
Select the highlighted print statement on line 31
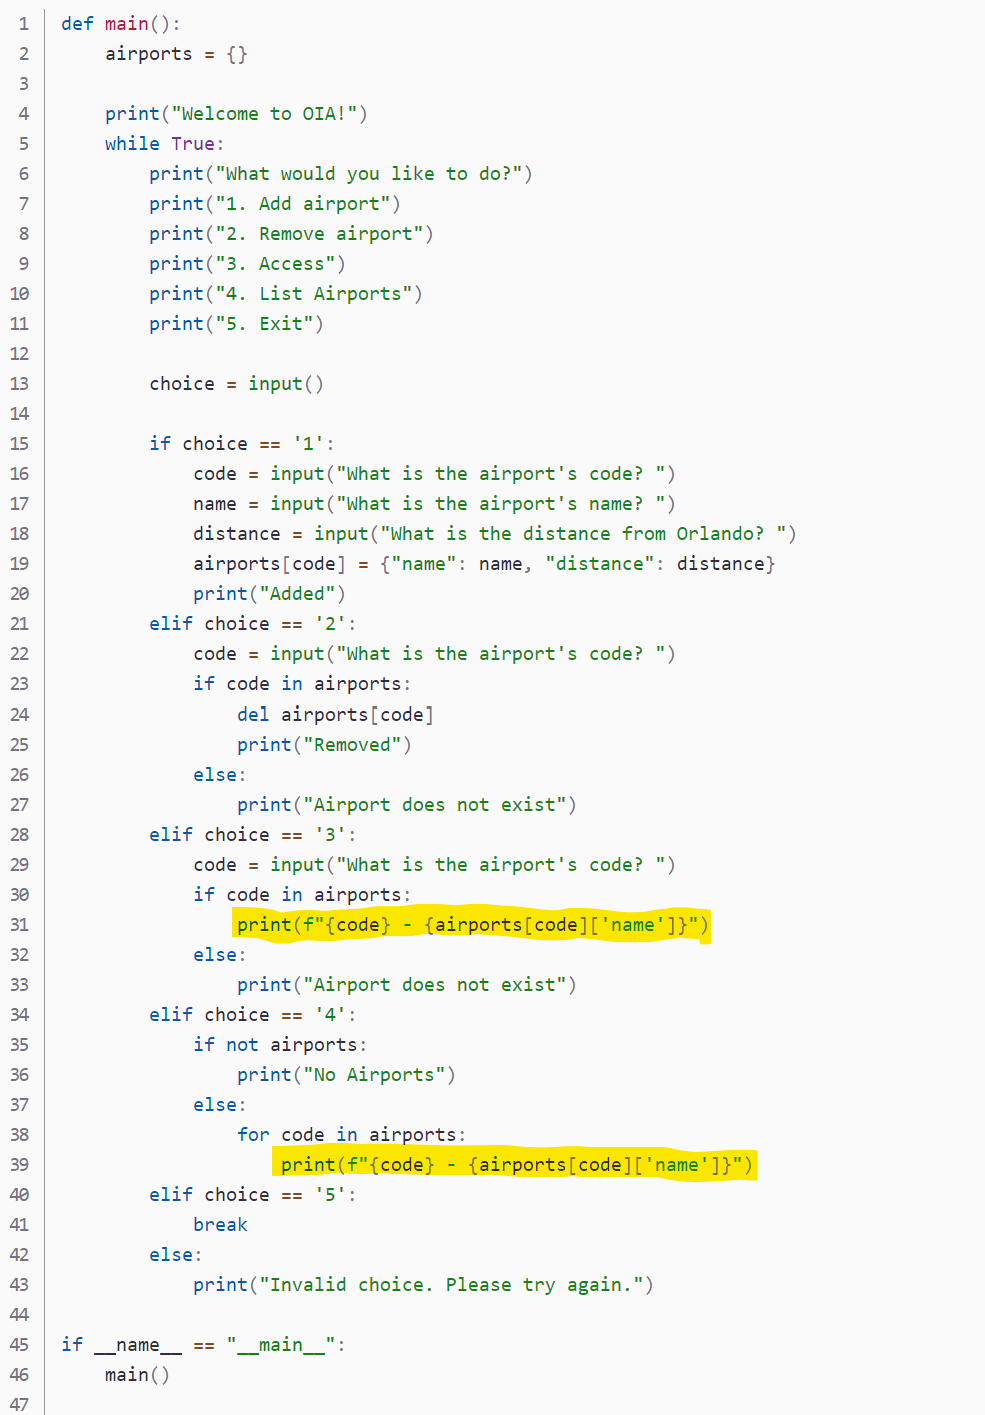pos(470,924)
